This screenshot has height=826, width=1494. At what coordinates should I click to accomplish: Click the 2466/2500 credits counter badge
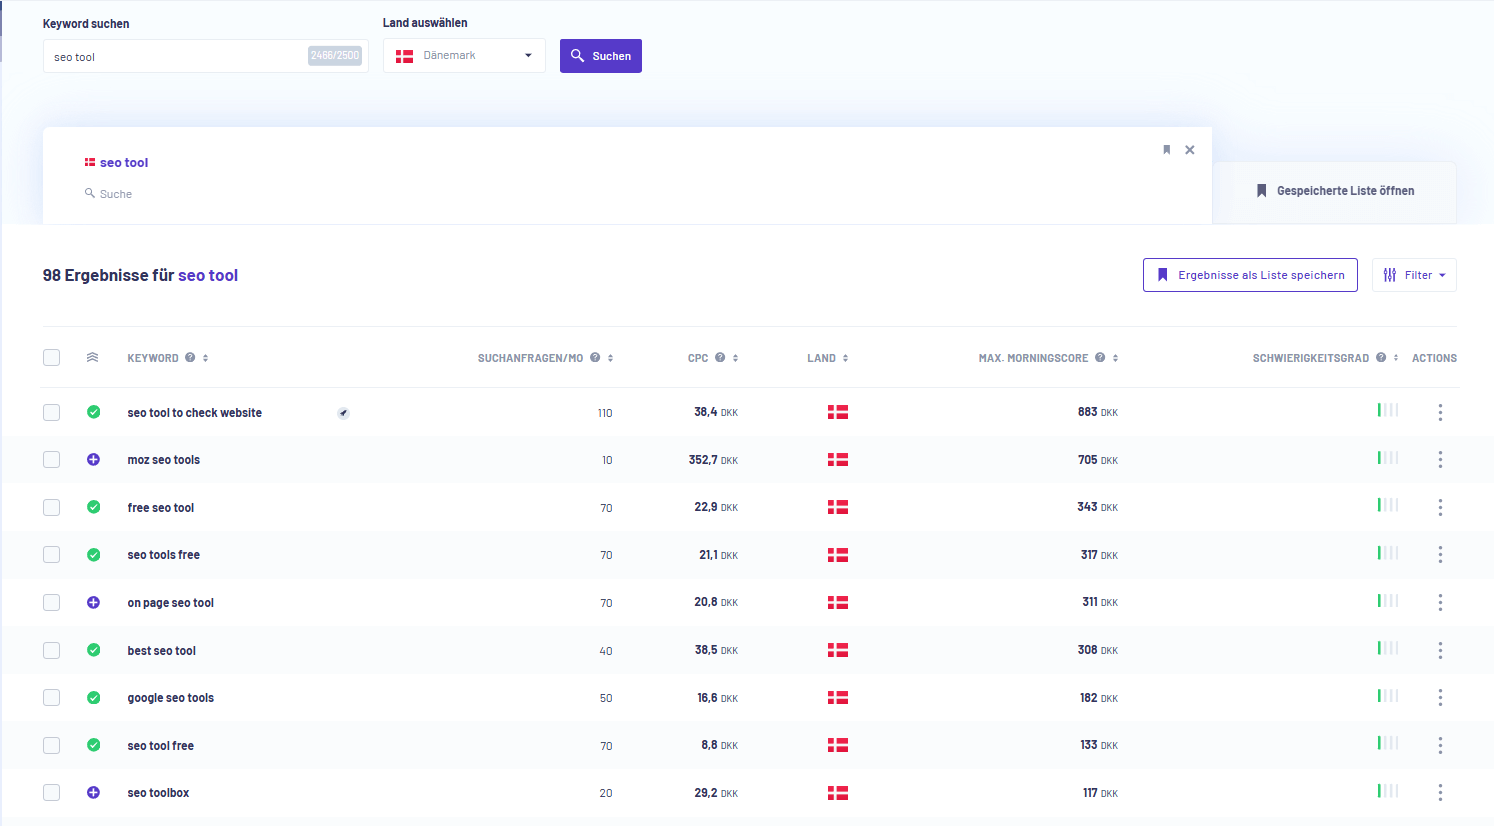coord(335,56)
